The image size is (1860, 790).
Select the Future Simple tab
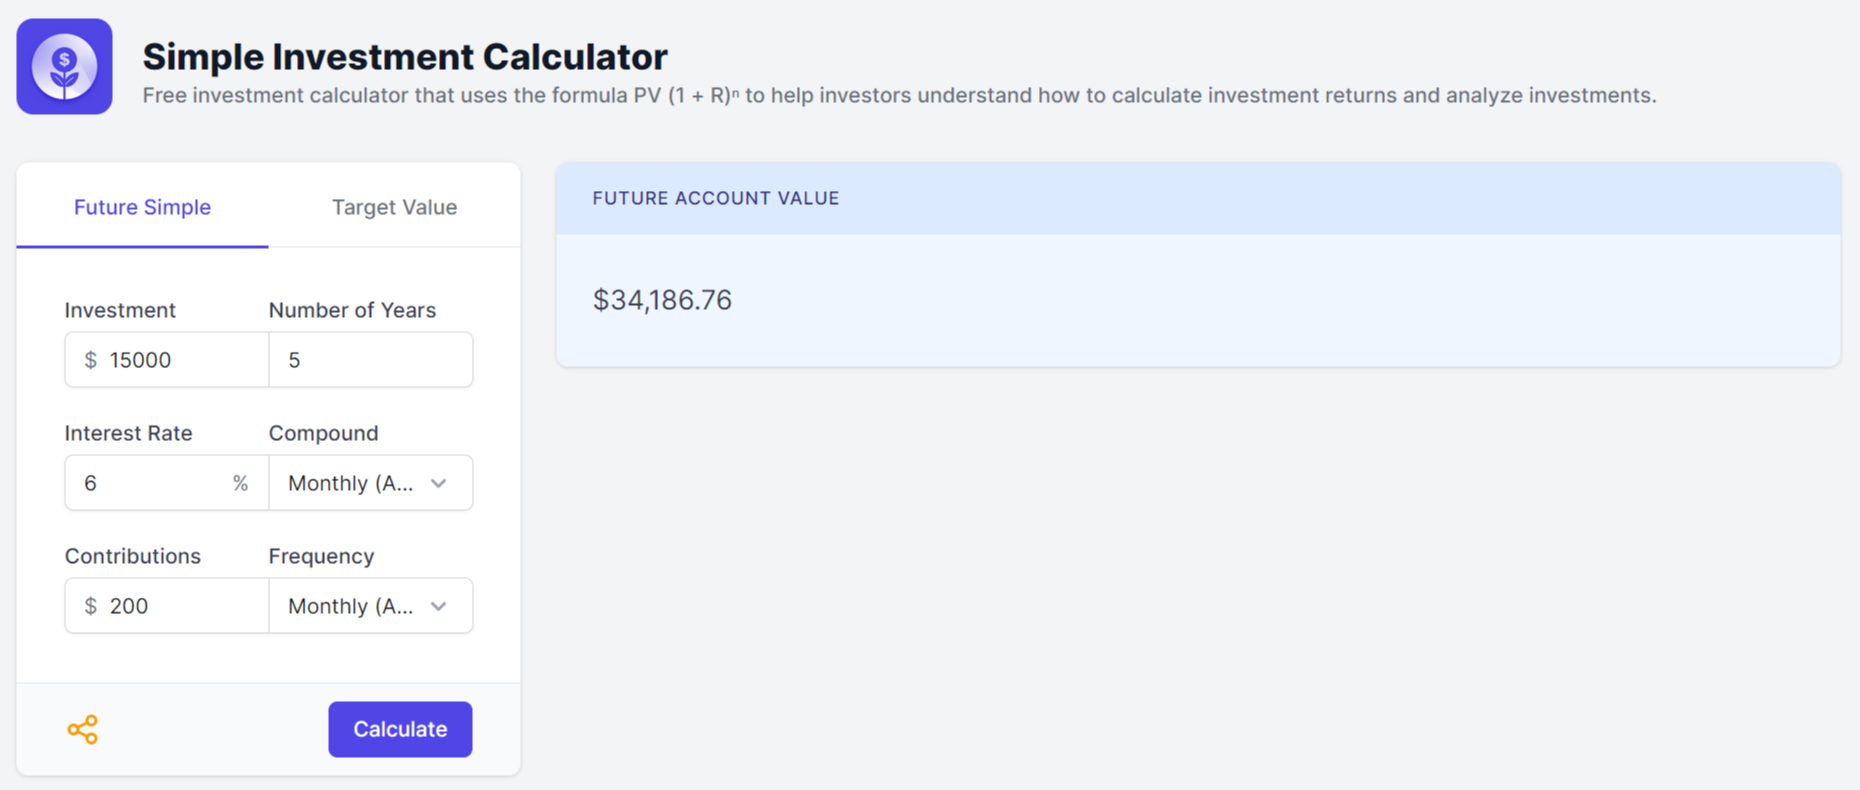pos(142,207)
